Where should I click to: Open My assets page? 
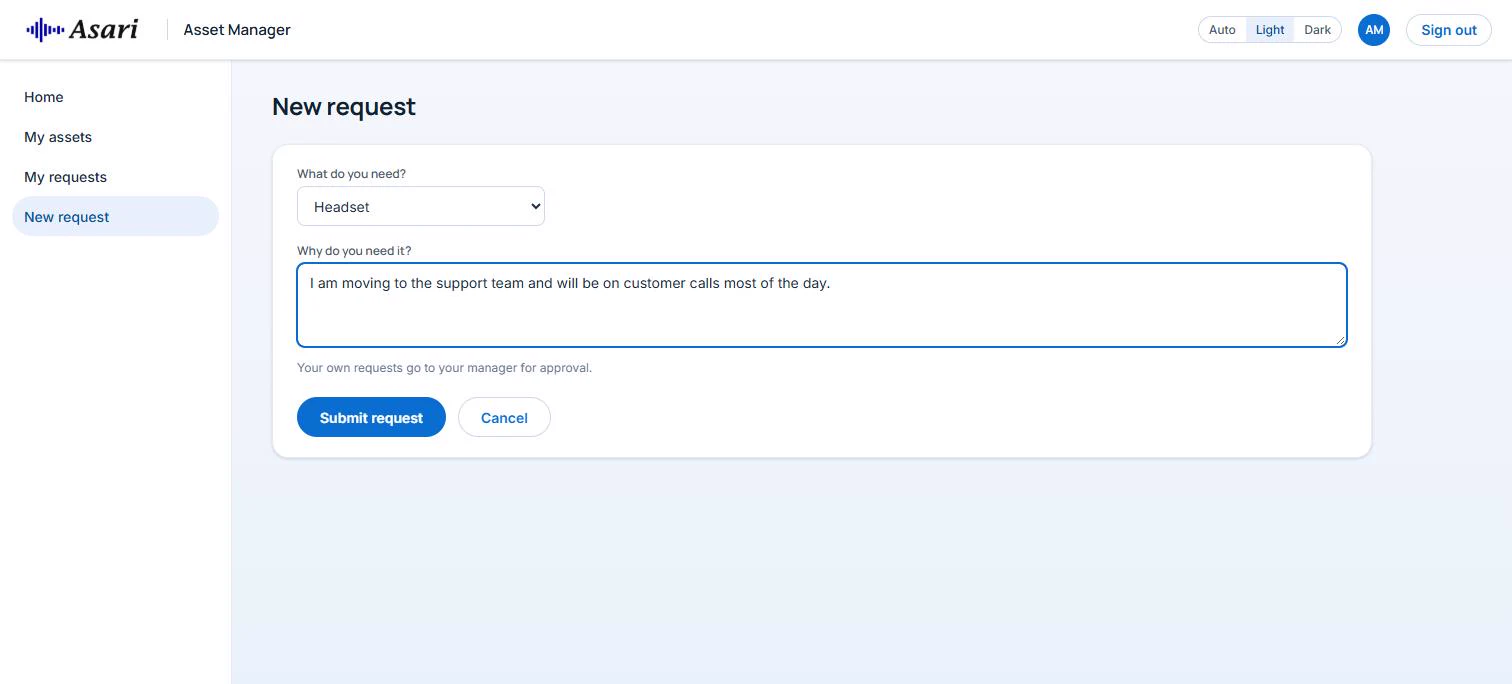coord(115,137)
